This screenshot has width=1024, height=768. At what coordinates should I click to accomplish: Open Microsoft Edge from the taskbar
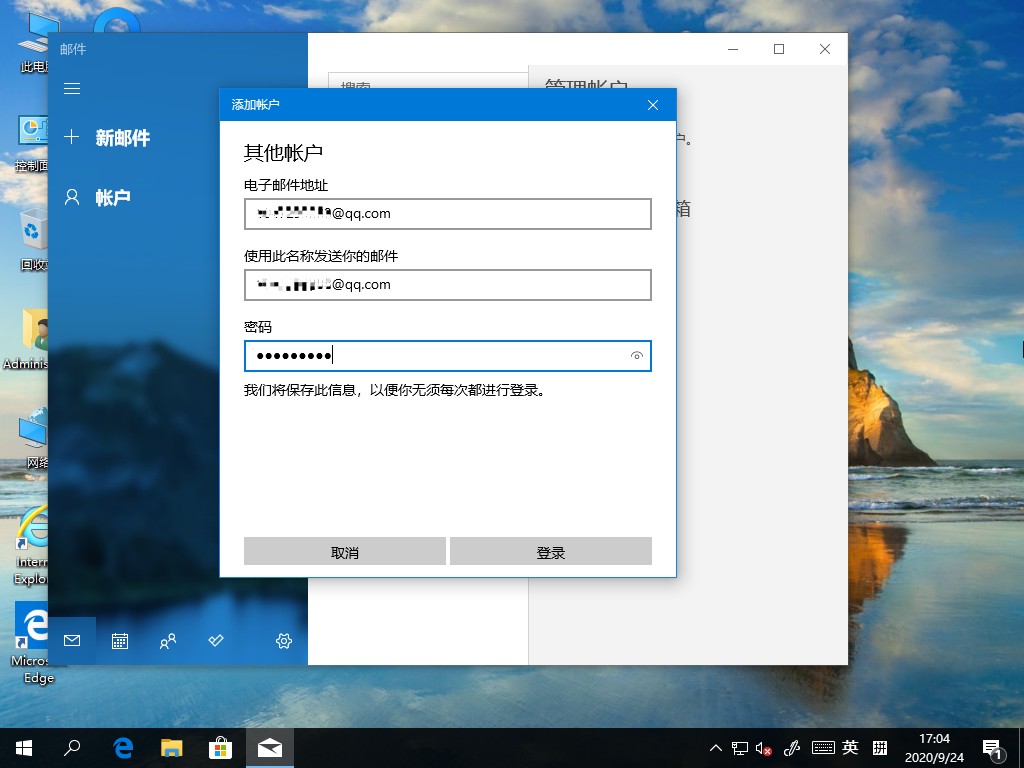coord(122,747)
